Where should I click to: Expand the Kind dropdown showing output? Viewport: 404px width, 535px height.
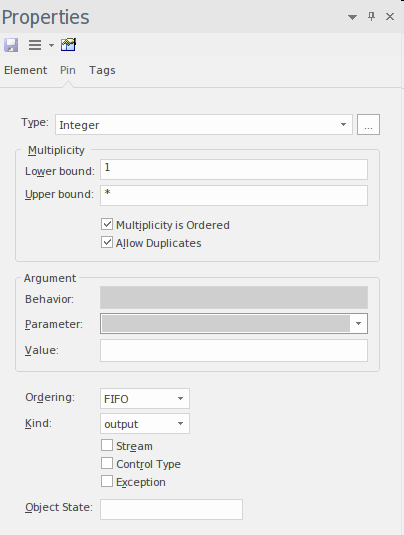145,424
